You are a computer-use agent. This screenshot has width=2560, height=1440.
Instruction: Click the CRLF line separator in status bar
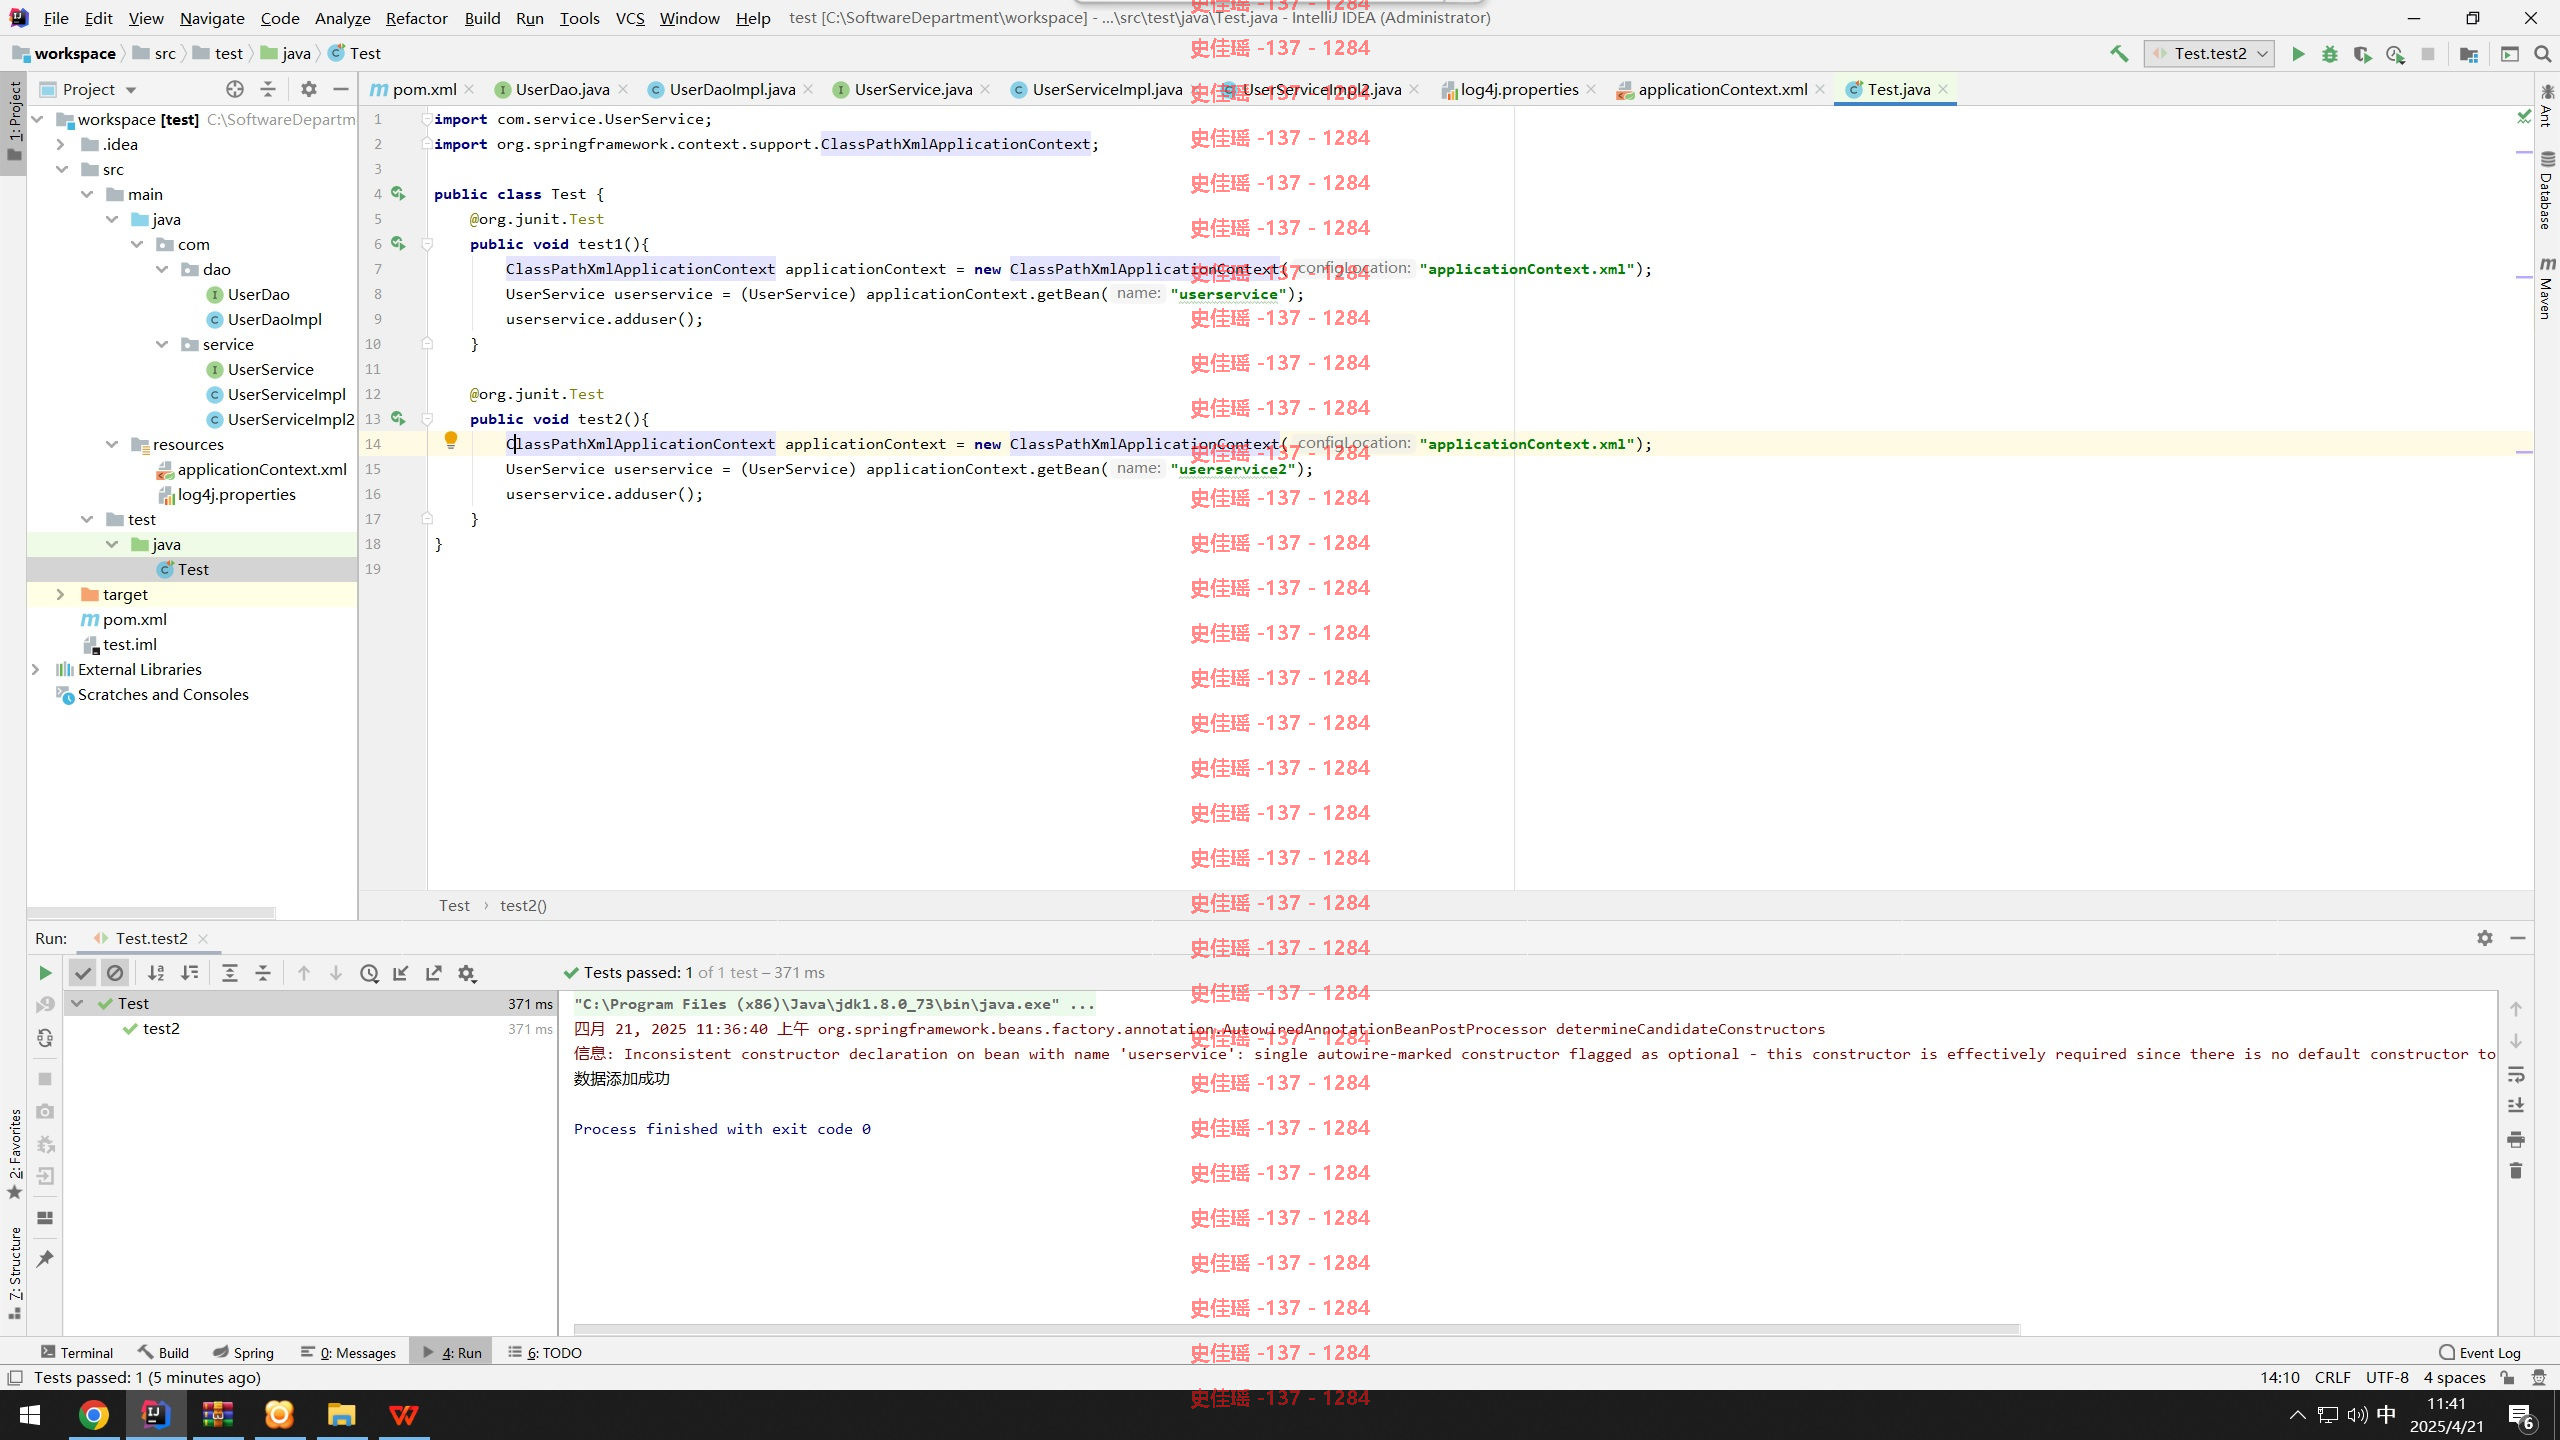[x=2332, y=1377]
